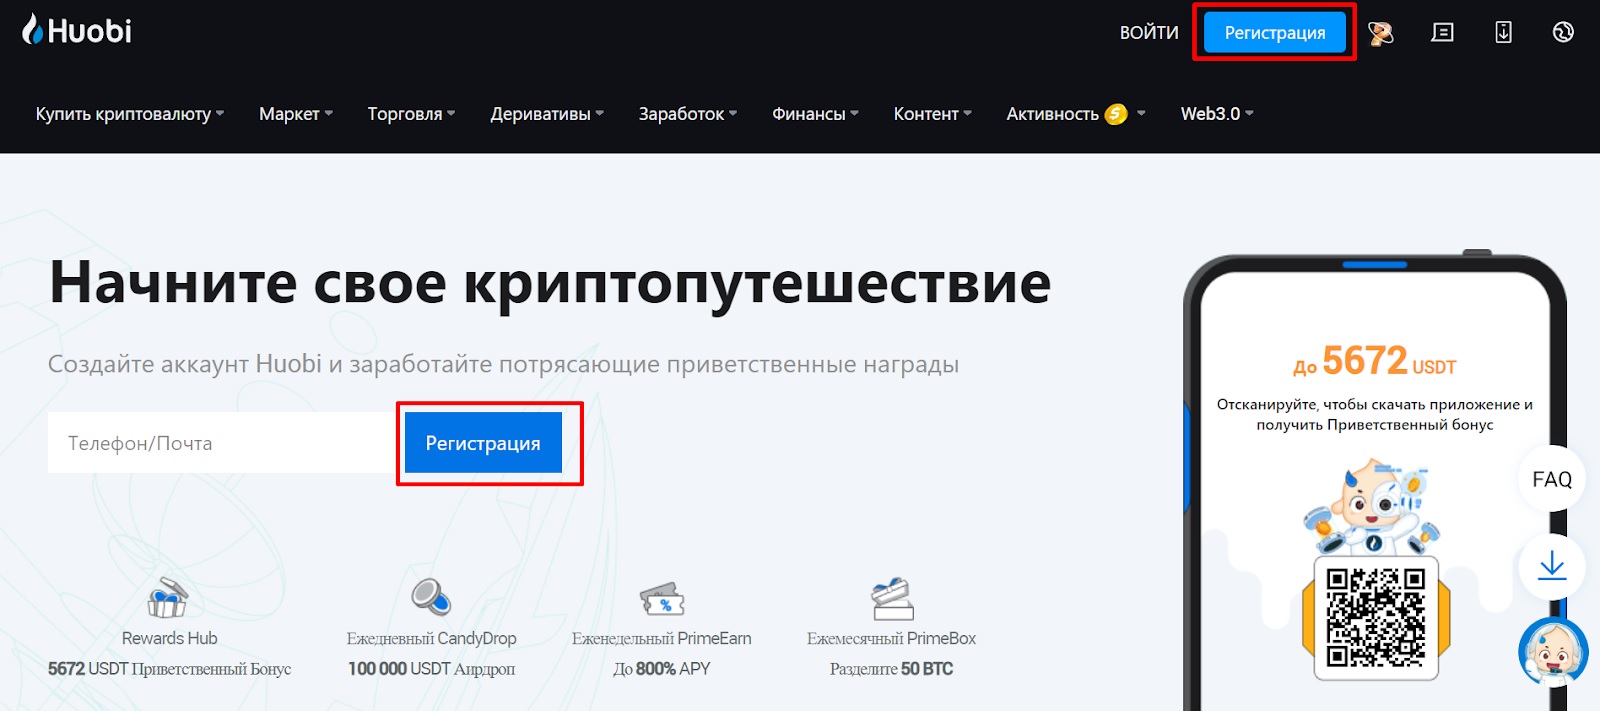Click the Rewards Hub gift box icon
This screenshot has height=711, width=1600.
168,598
